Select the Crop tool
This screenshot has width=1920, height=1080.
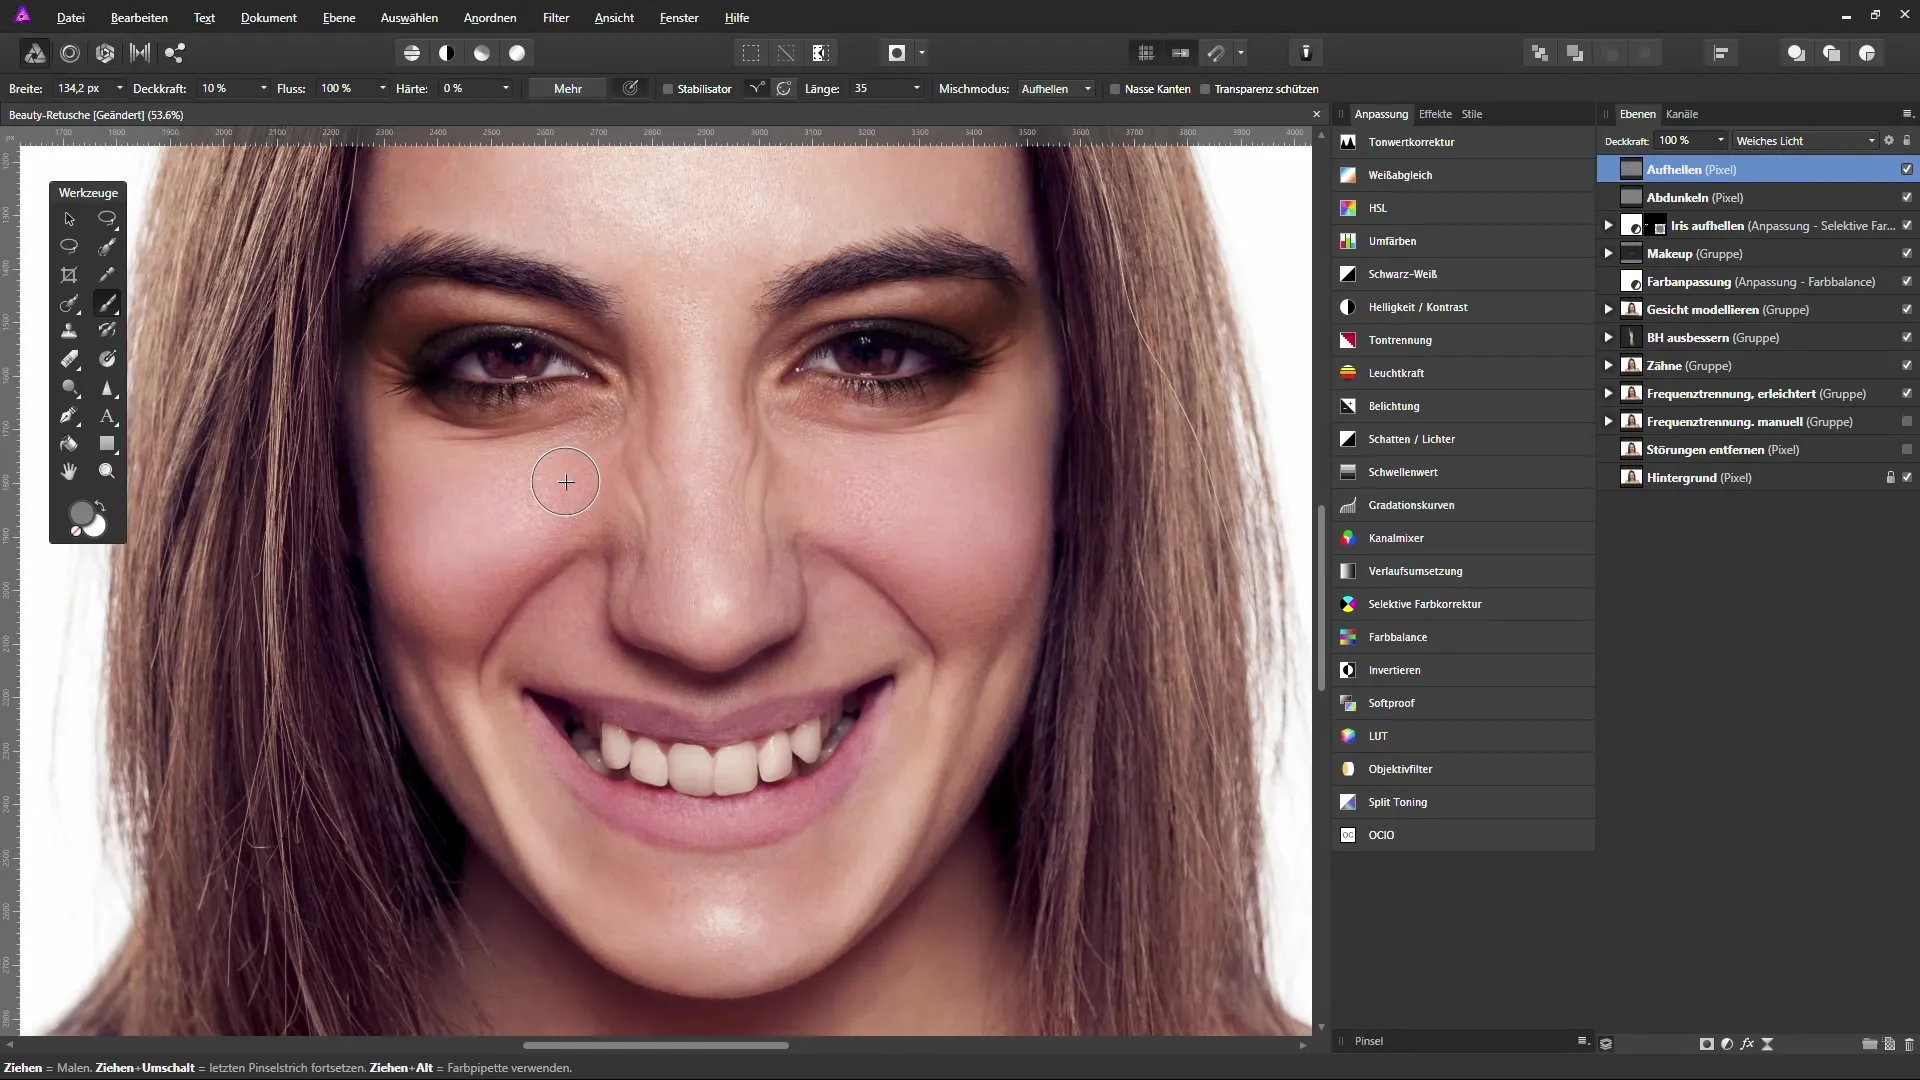(69, 275)
